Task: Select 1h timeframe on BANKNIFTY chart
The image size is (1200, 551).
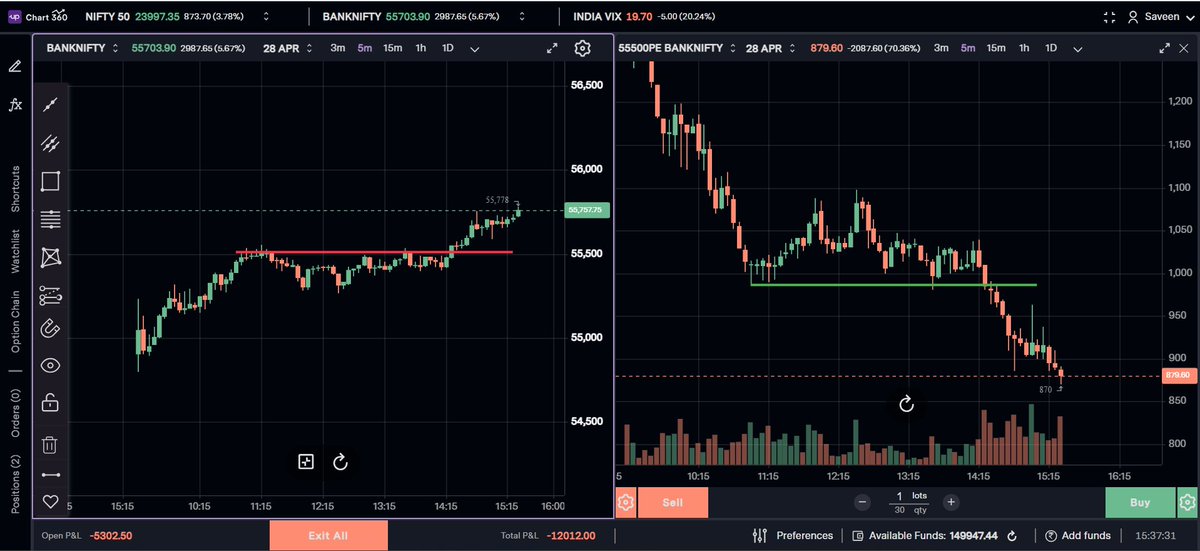Action: (421, 48)
